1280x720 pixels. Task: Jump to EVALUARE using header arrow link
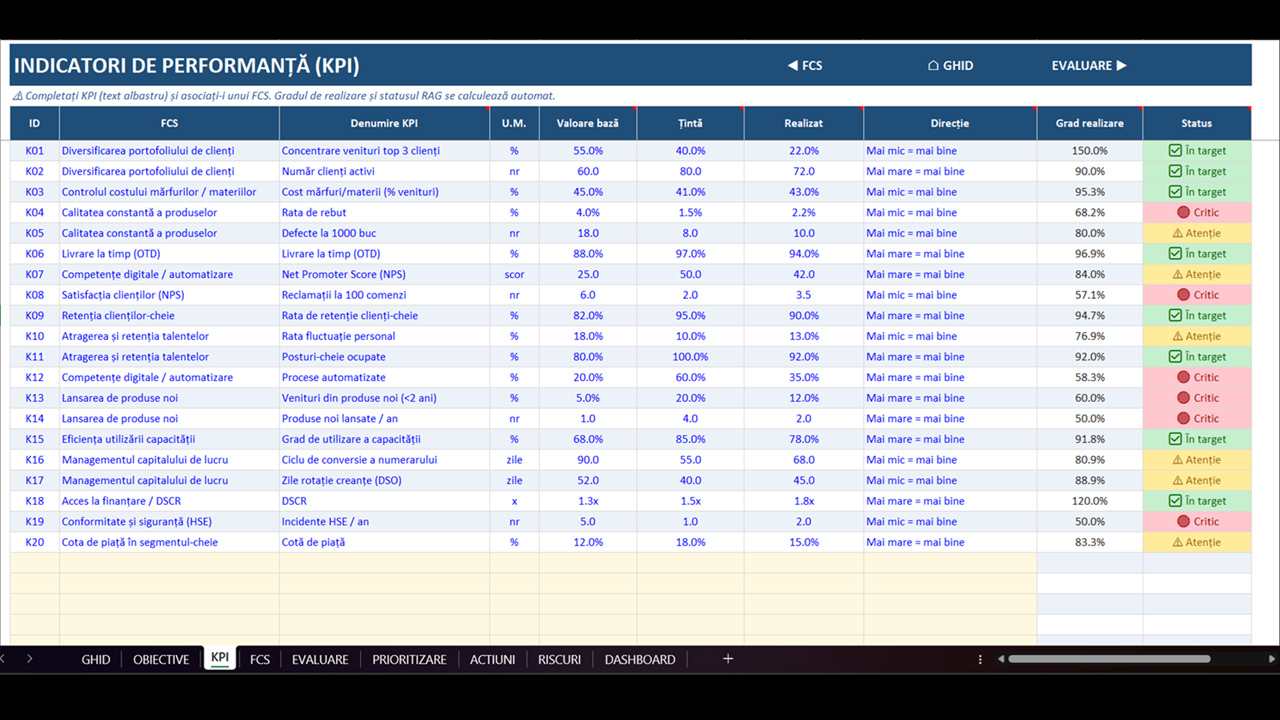pyautogui.click(x=1089, y=65)
